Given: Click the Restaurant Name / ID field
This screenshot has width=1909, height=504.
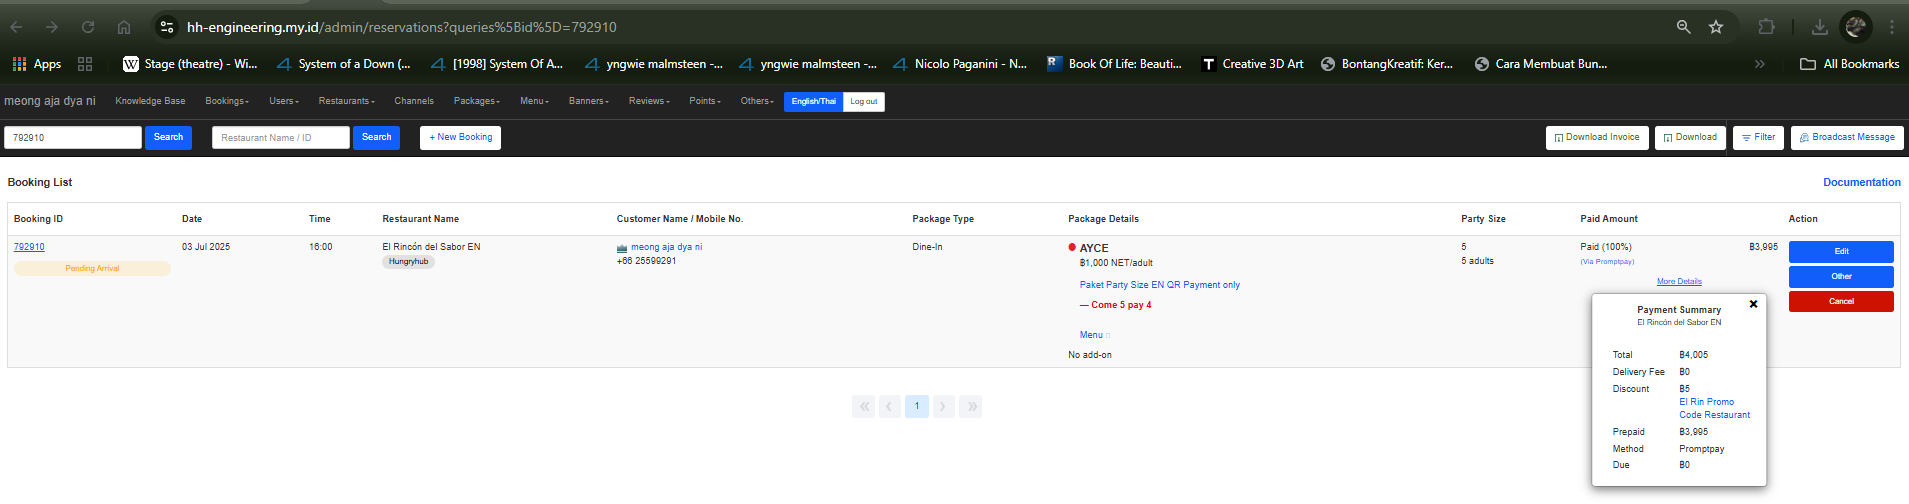Looking at the screenshot, I should click(280, 138).
